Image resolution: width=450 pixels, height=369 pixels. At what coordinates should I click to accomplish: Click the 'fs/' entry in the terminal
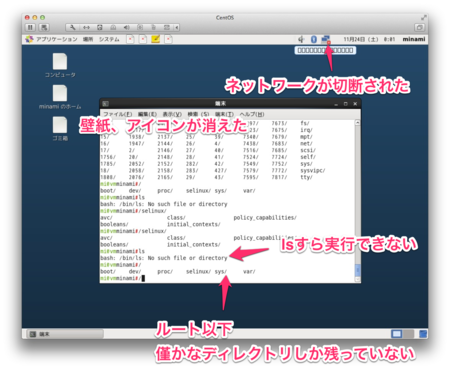pyautogui.click(x=305, y=123)
